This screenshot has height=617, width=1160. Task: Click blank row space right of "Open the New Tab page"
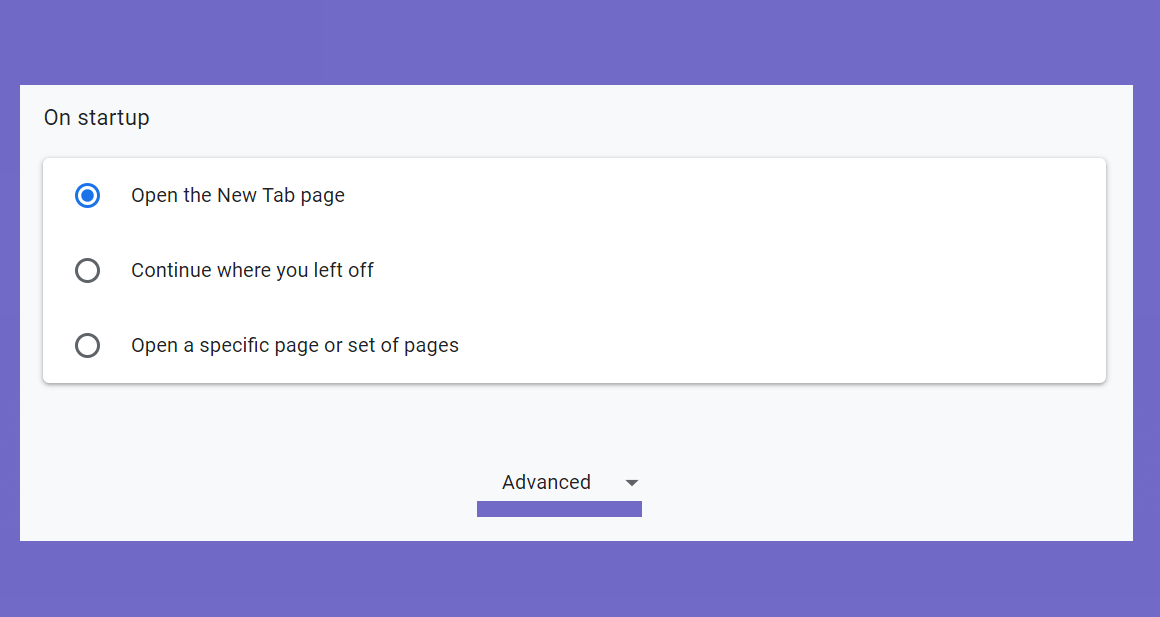(x=725, y=195)
